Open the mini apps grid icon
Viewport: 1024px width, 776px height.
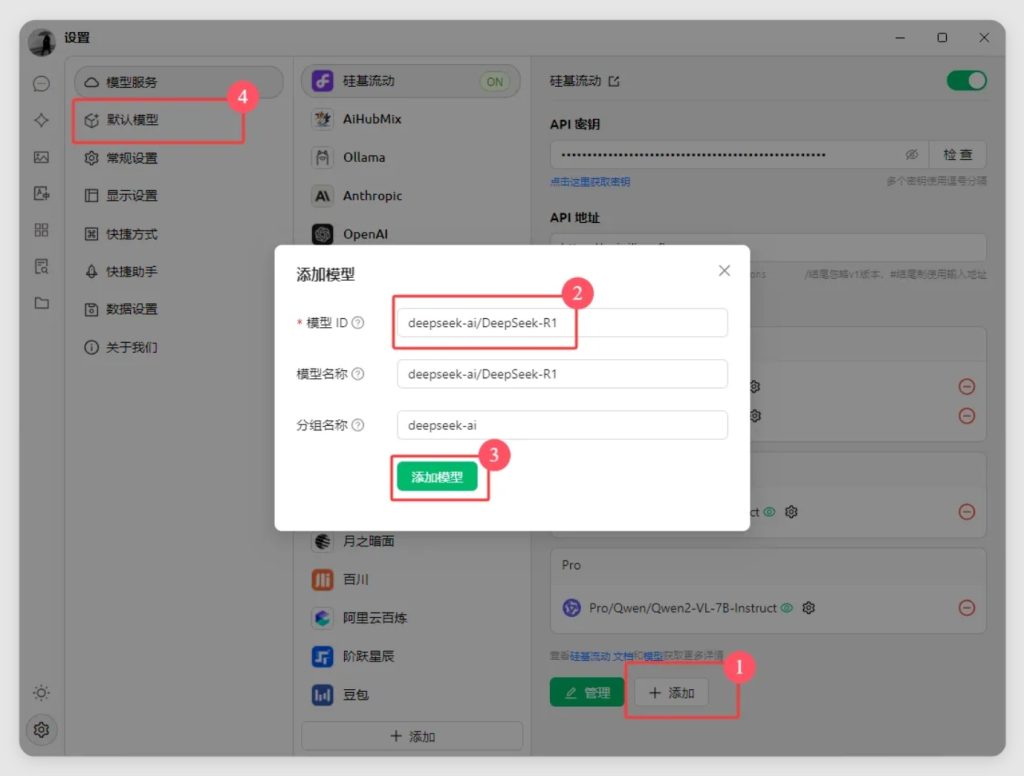coord(41,230)
